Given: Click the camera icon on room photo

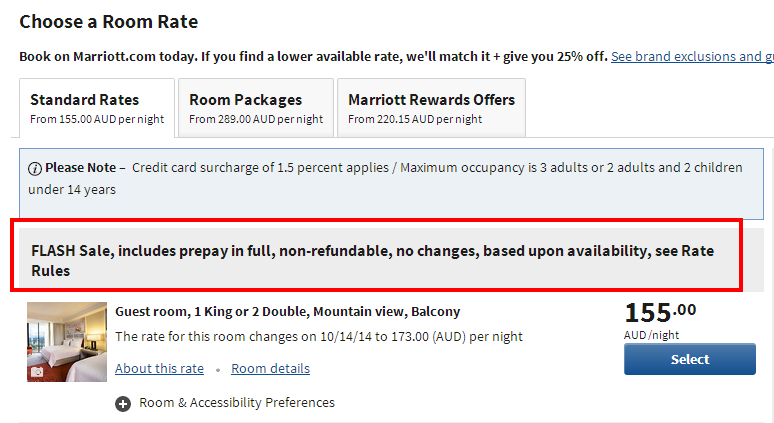Looking at the screenshot, I should pyautogui.click(x=37, y=372).
